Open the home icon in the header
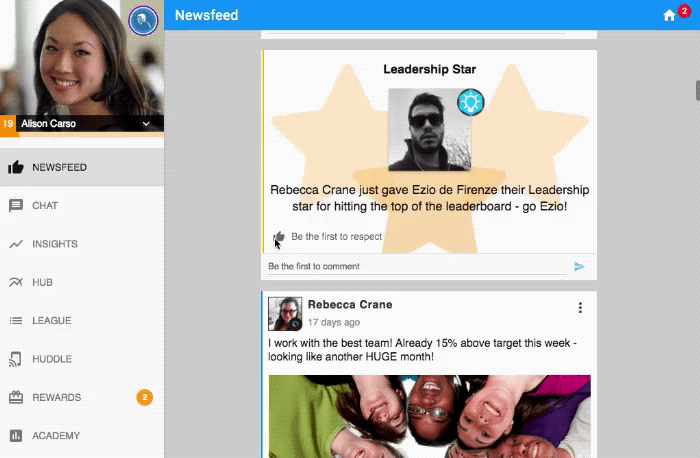Image resolution: width=700 pixels, height=458 pixels. 669,16
